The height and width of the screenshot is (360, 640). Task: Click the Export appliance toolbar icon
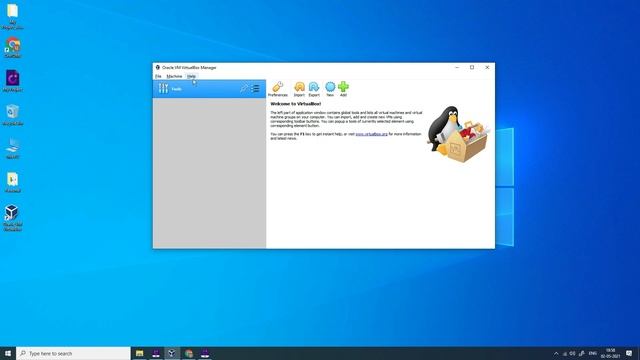314,89
